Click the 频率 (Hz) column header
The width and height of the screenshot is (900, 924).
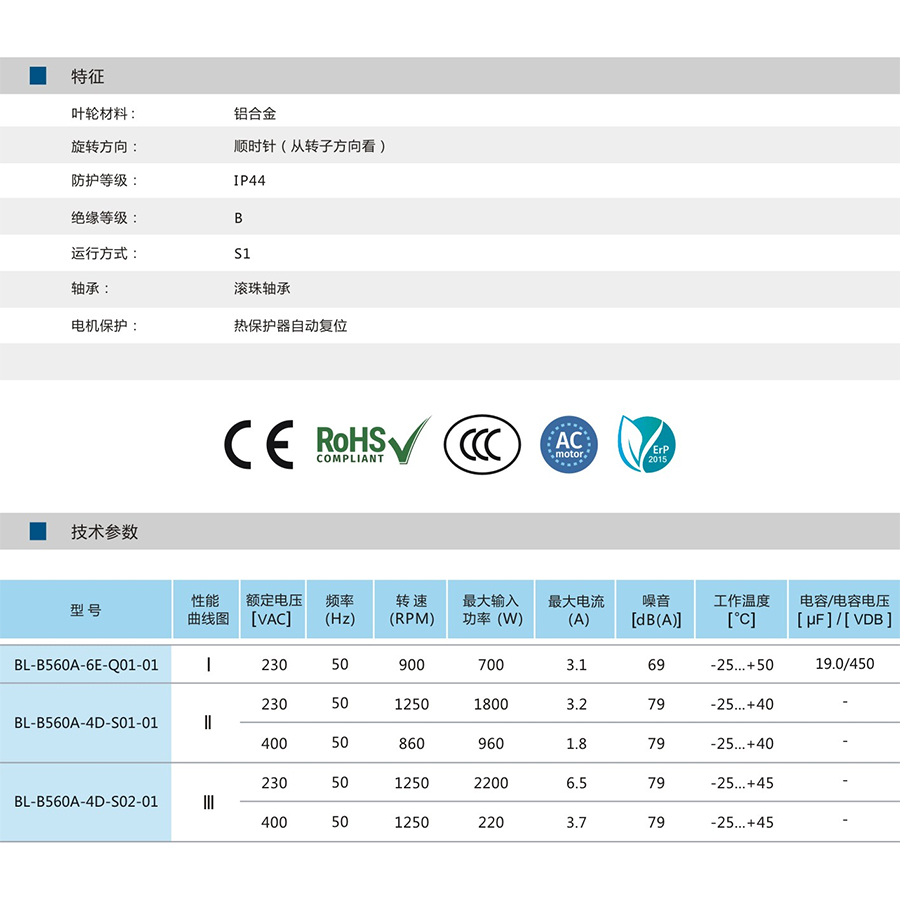click(340, 610)
